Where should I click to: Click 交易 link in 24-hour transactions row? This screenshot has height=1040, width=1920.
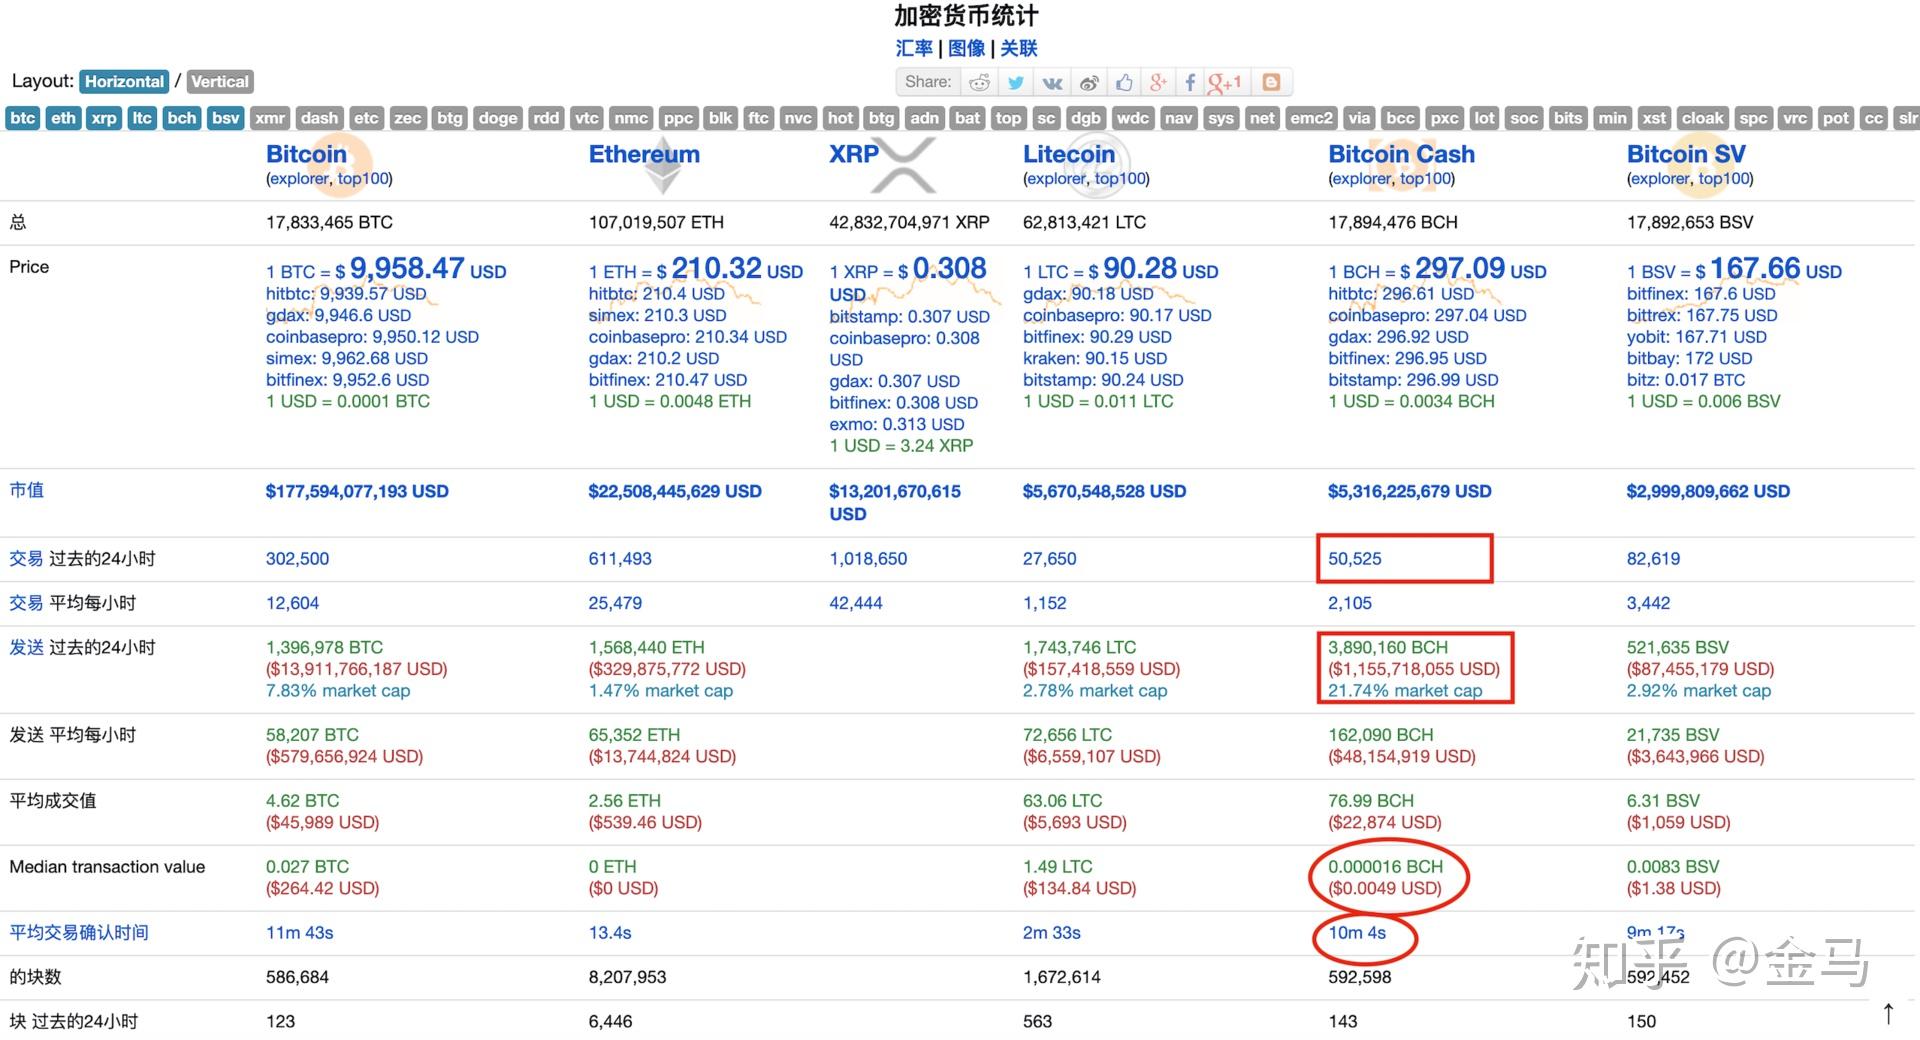click(x=26, y=559)
